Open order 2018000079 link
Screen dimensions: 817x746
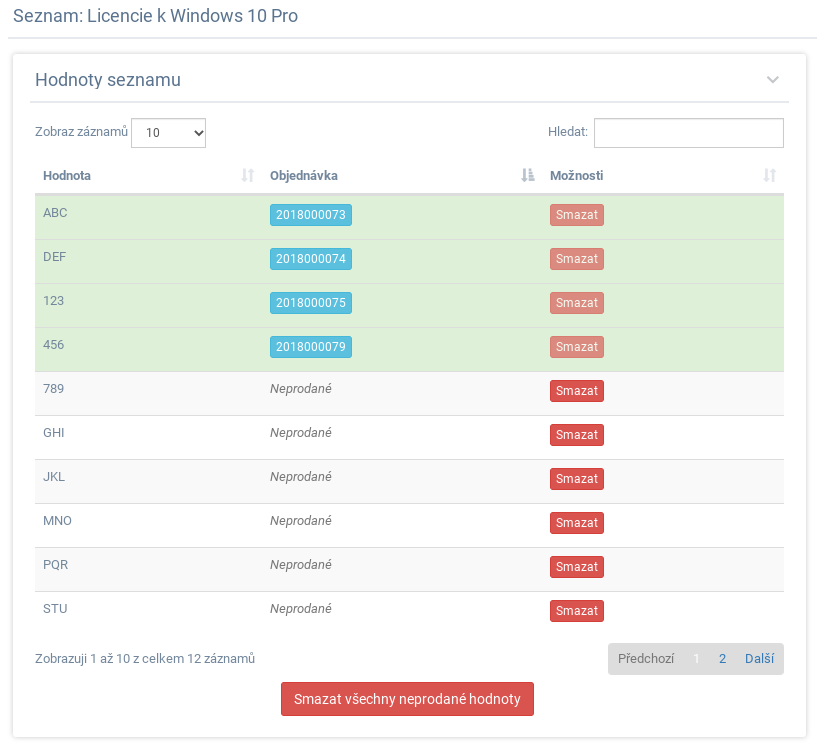point(311,347)
